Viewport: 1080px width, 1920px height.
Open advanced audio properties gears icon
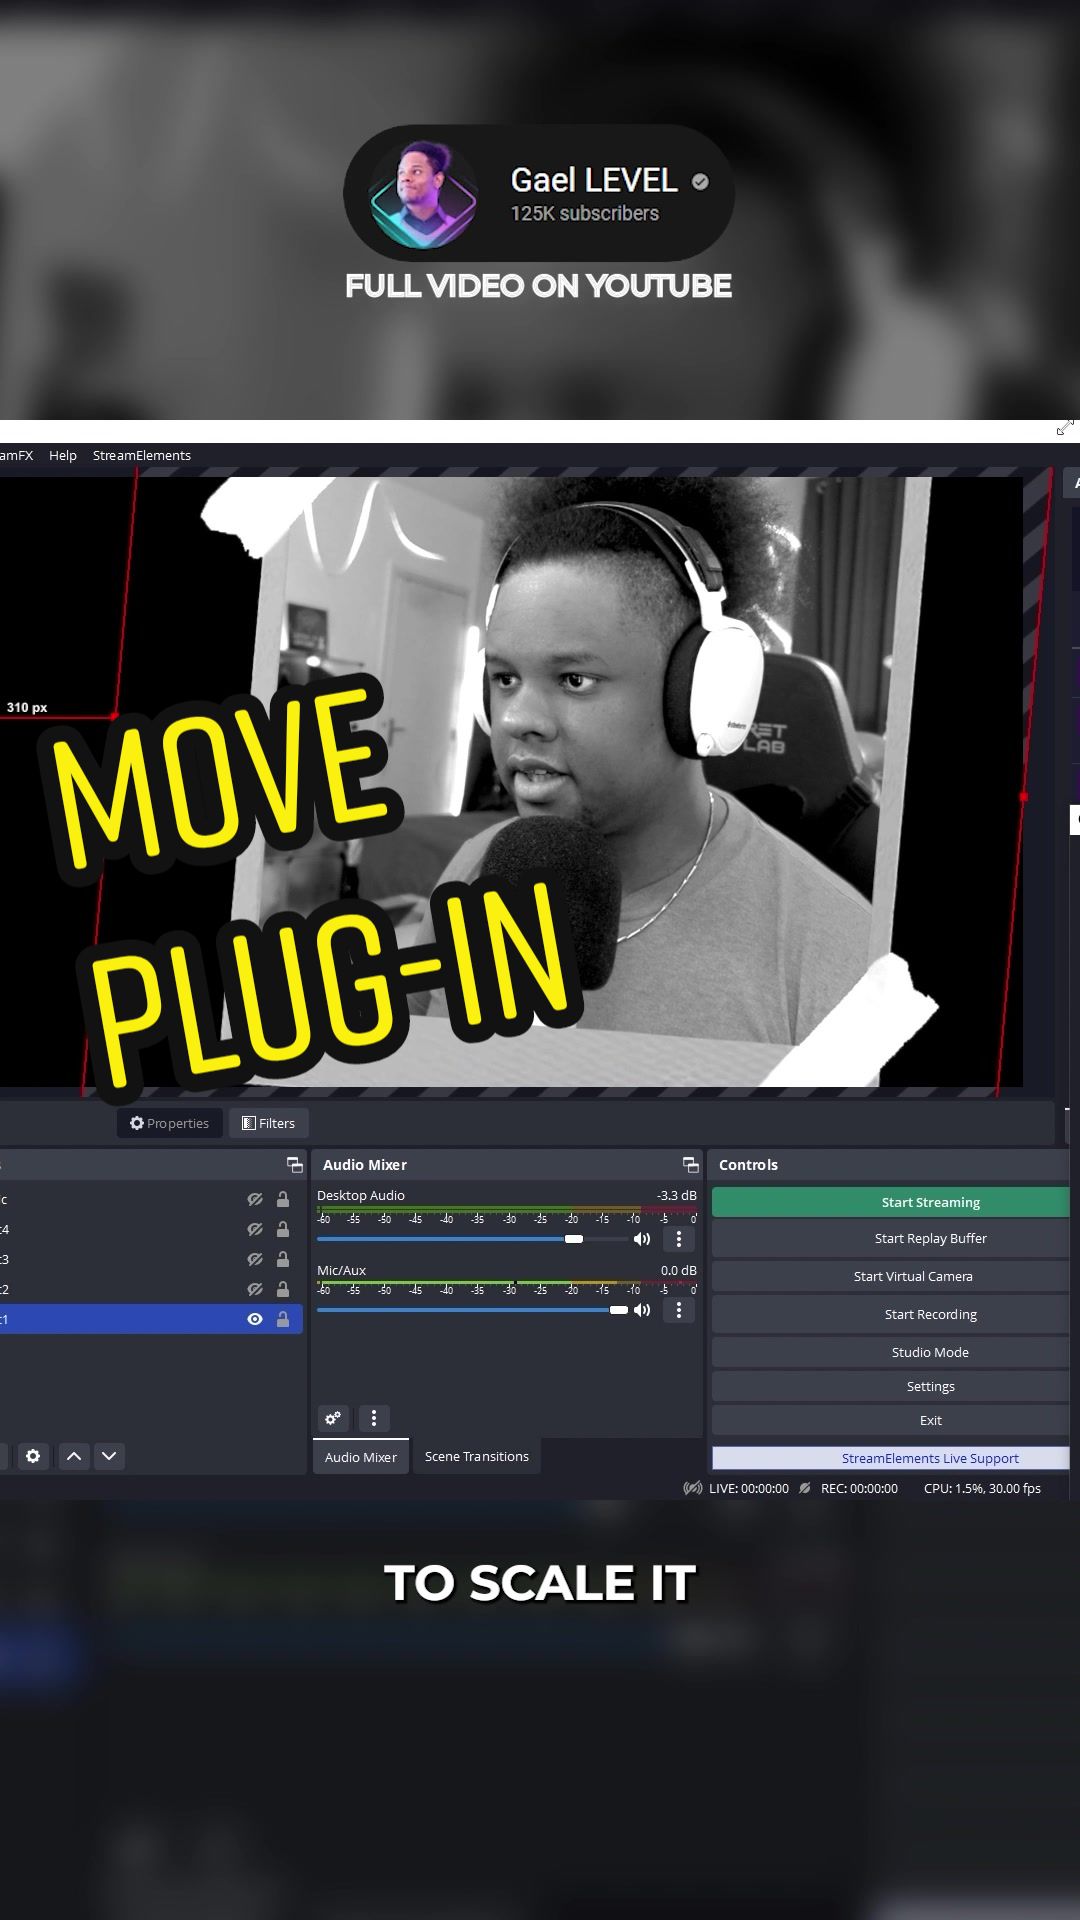[333, 1417]
